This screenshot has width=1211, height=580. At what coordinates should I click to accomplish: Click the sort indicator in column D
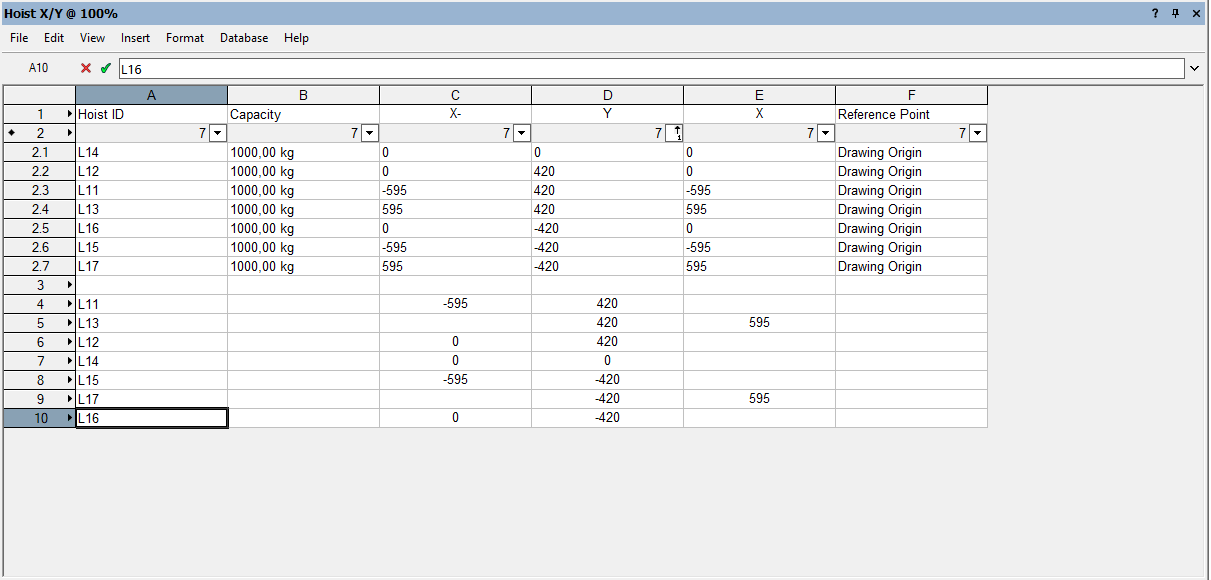pos(674,133)
